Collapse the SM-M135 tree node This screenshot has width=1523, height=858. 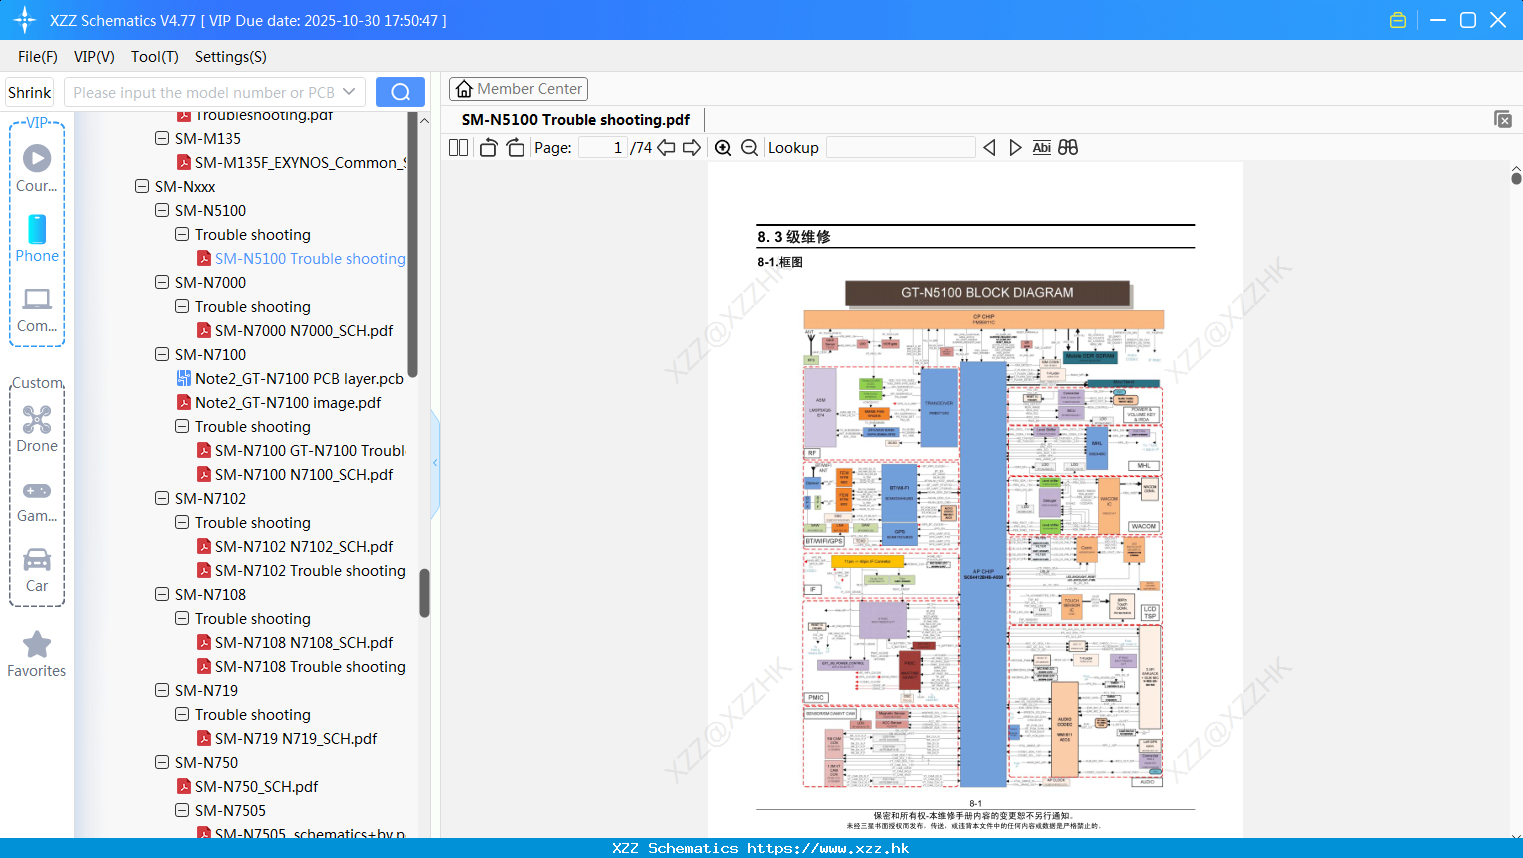pyautogui.click(x=162, y=138)
